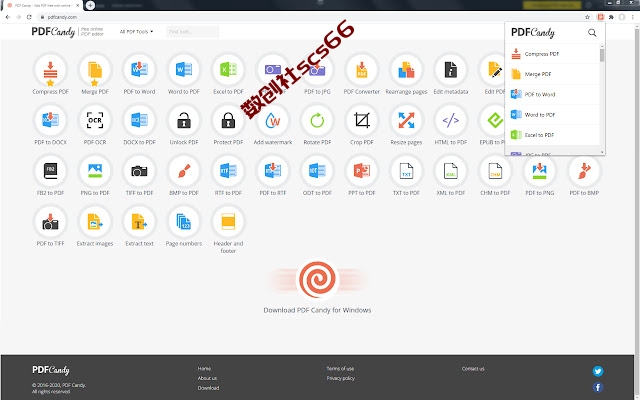Select Compress PDF in the extension popup list

tap(553, 54)
